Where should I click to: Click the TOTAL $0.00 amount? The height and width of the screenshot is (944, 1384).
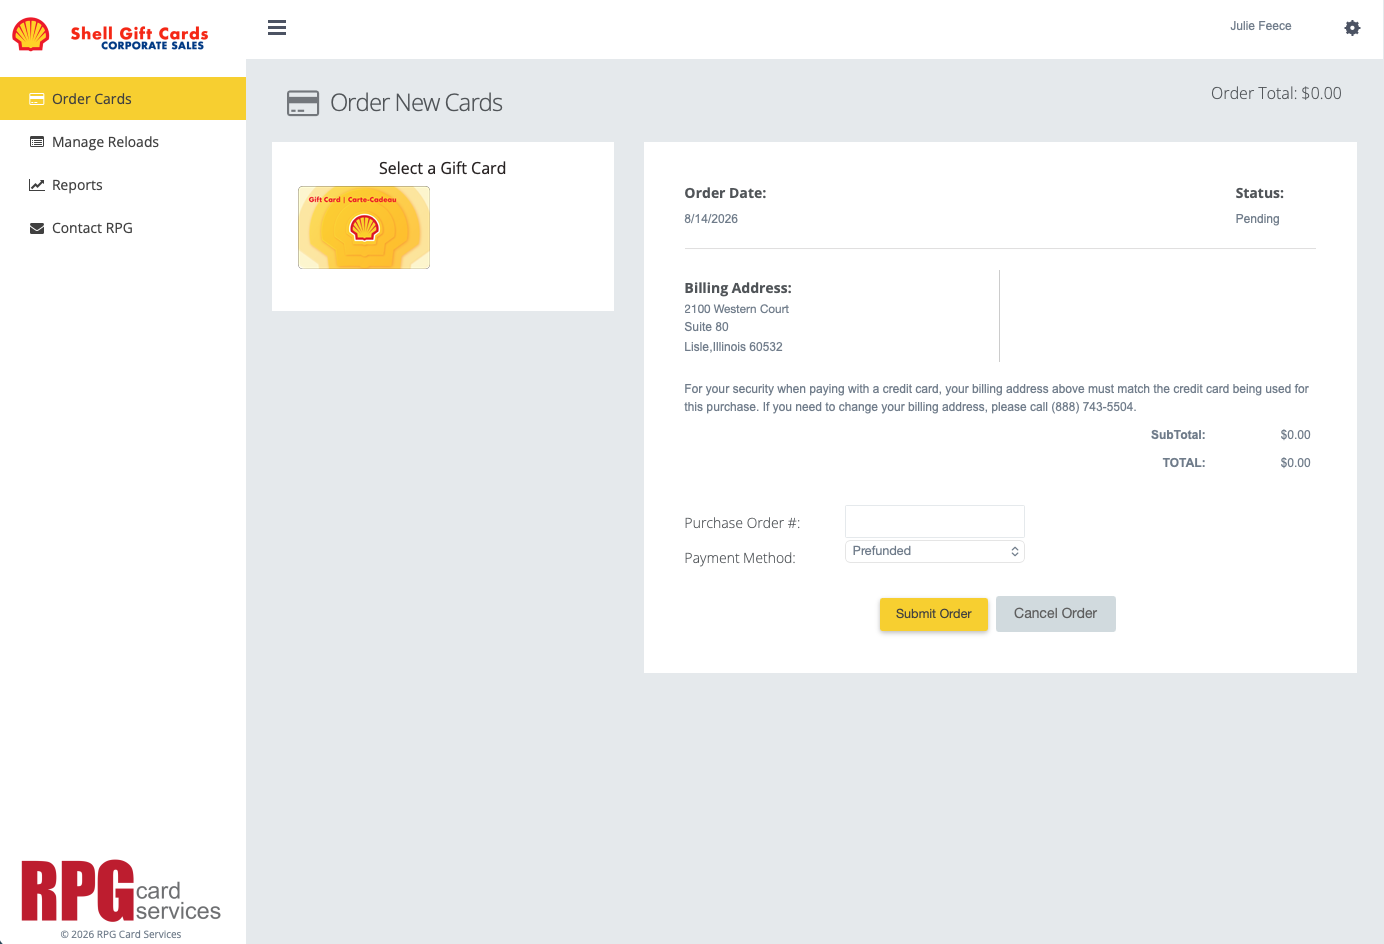click(1295, 463)
